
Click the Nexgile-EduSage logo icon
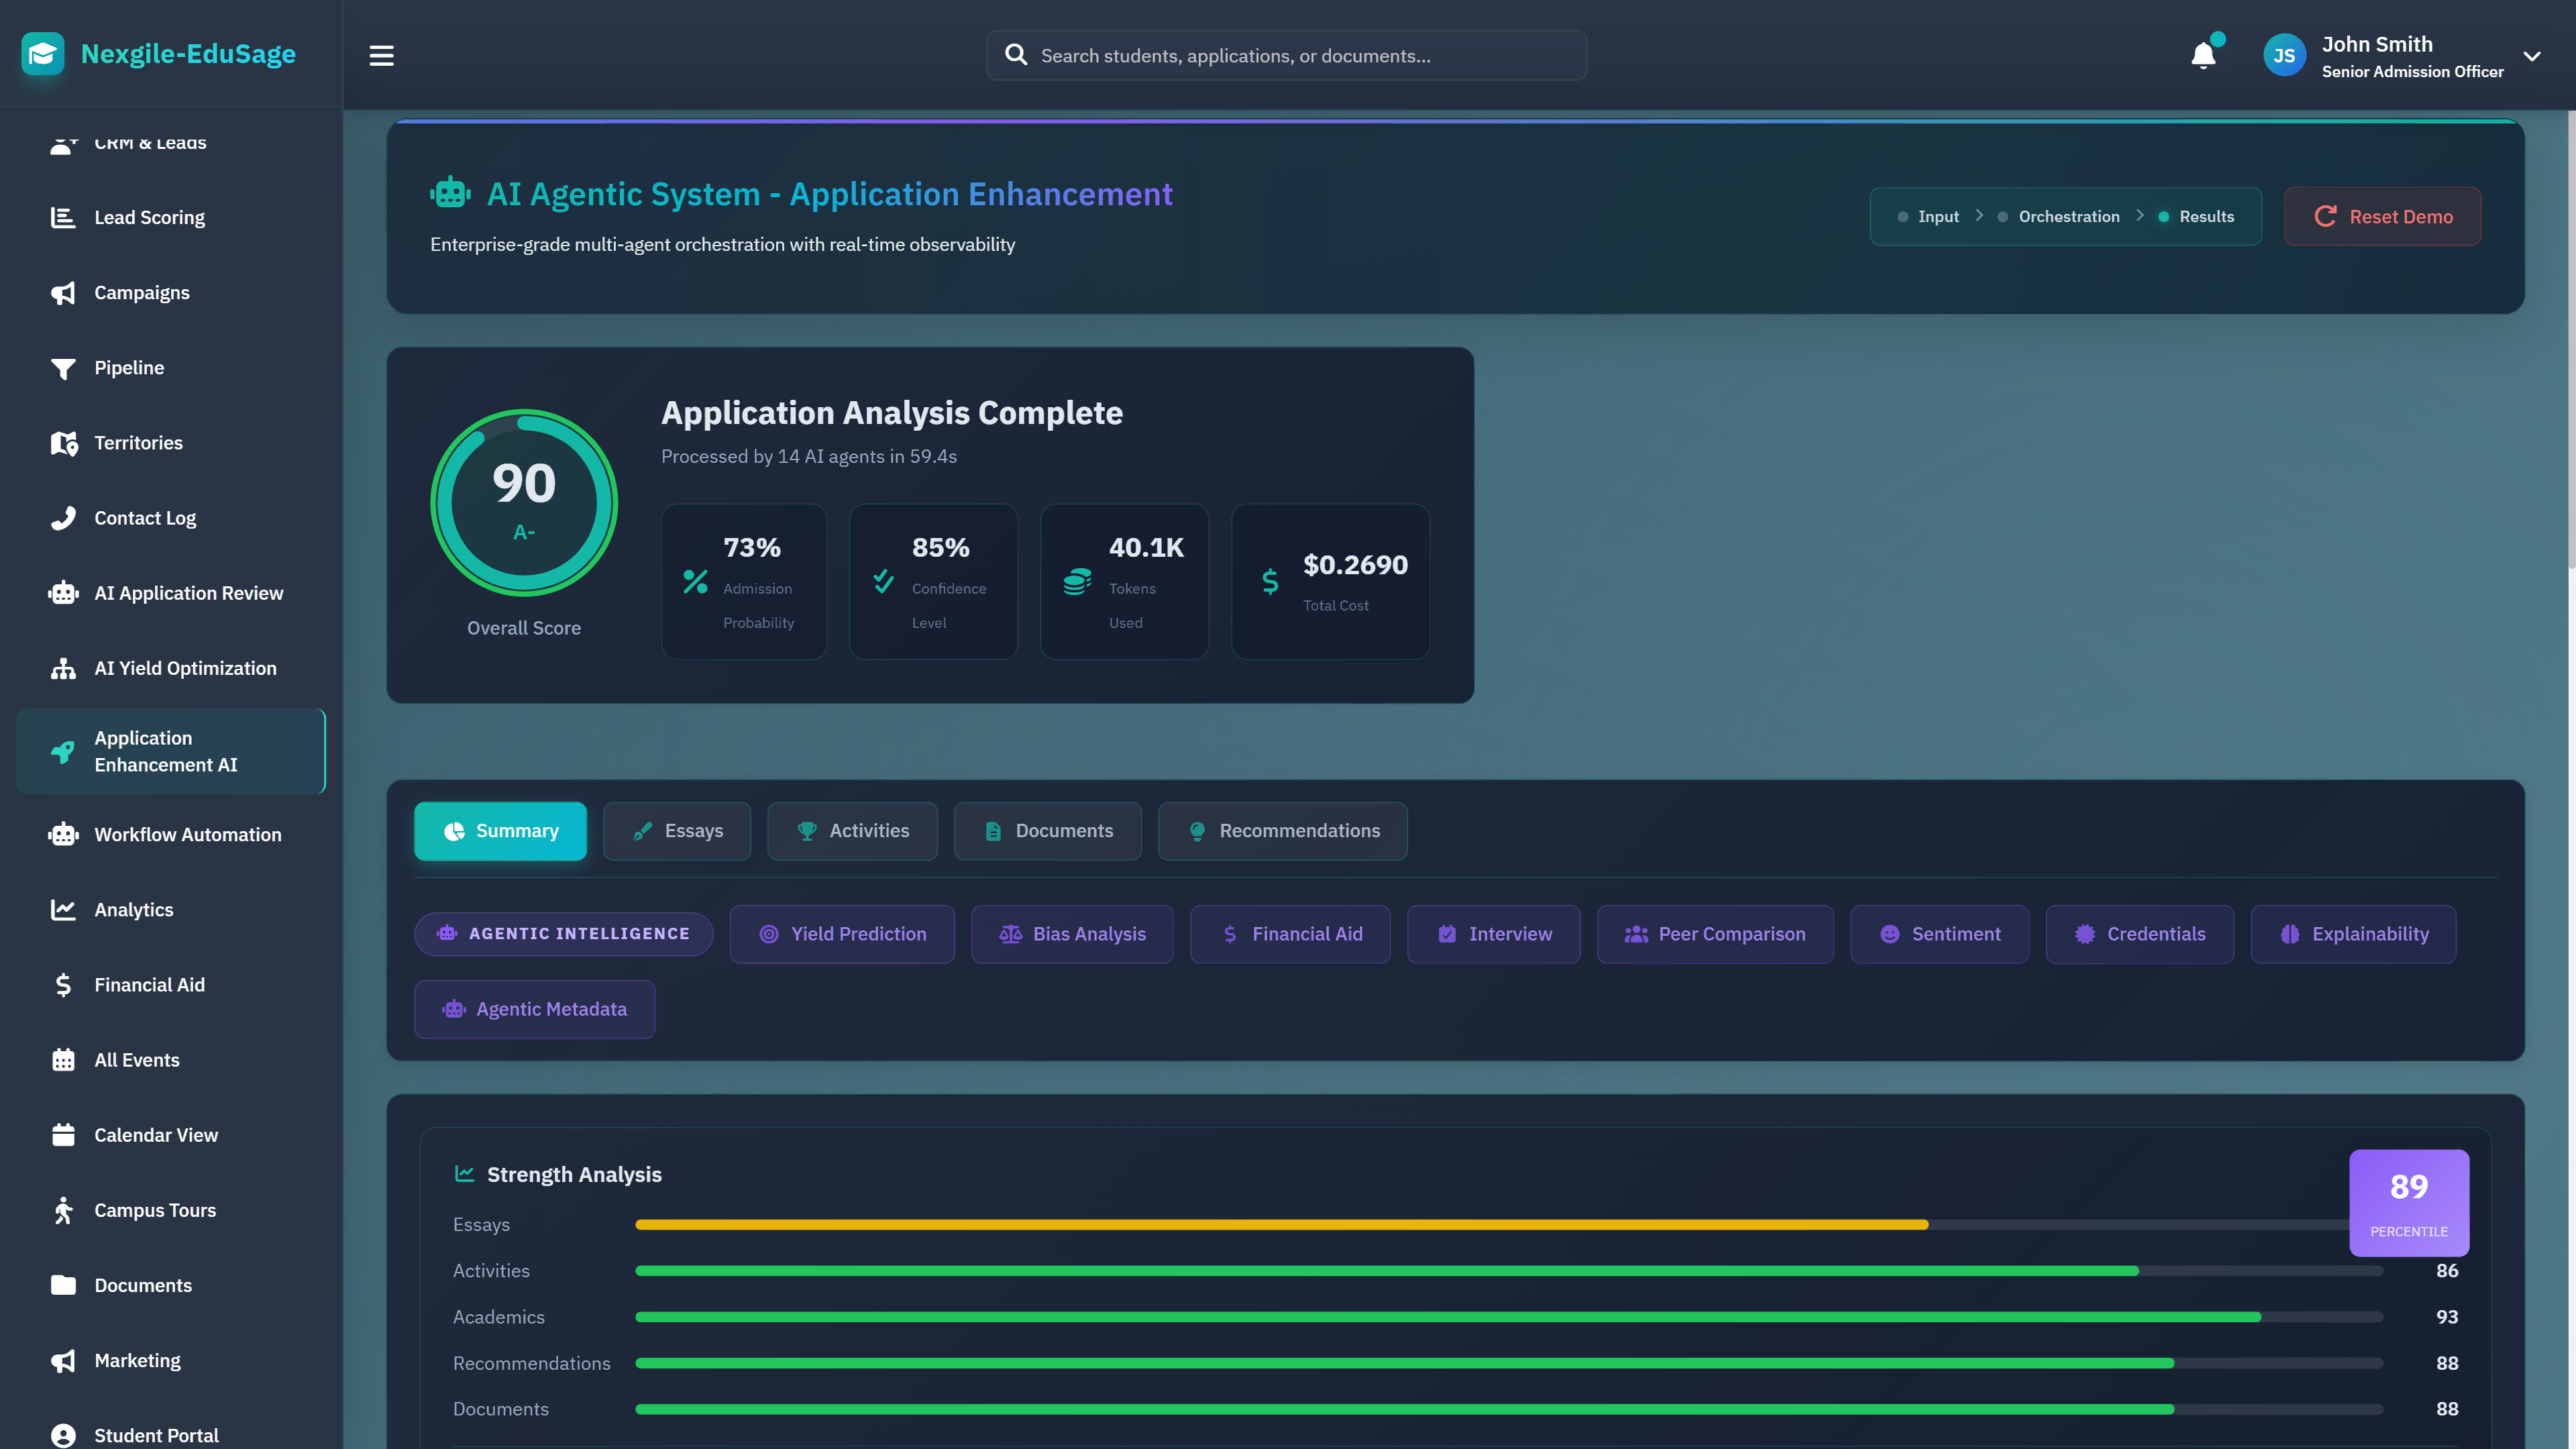[42, 54]
